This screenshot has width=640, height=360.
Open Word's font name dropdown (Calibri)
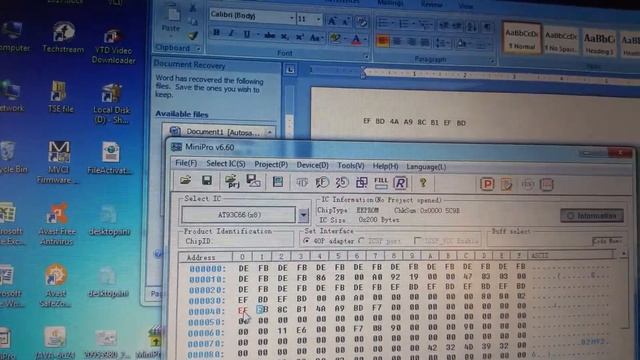point(291,18)
